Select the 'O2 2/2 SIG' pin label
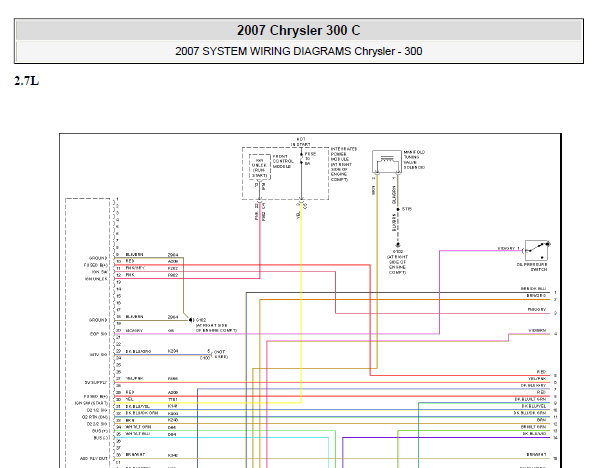Image resolution: width=603 pixels, height=468 pixels. [x=97, y=424]
